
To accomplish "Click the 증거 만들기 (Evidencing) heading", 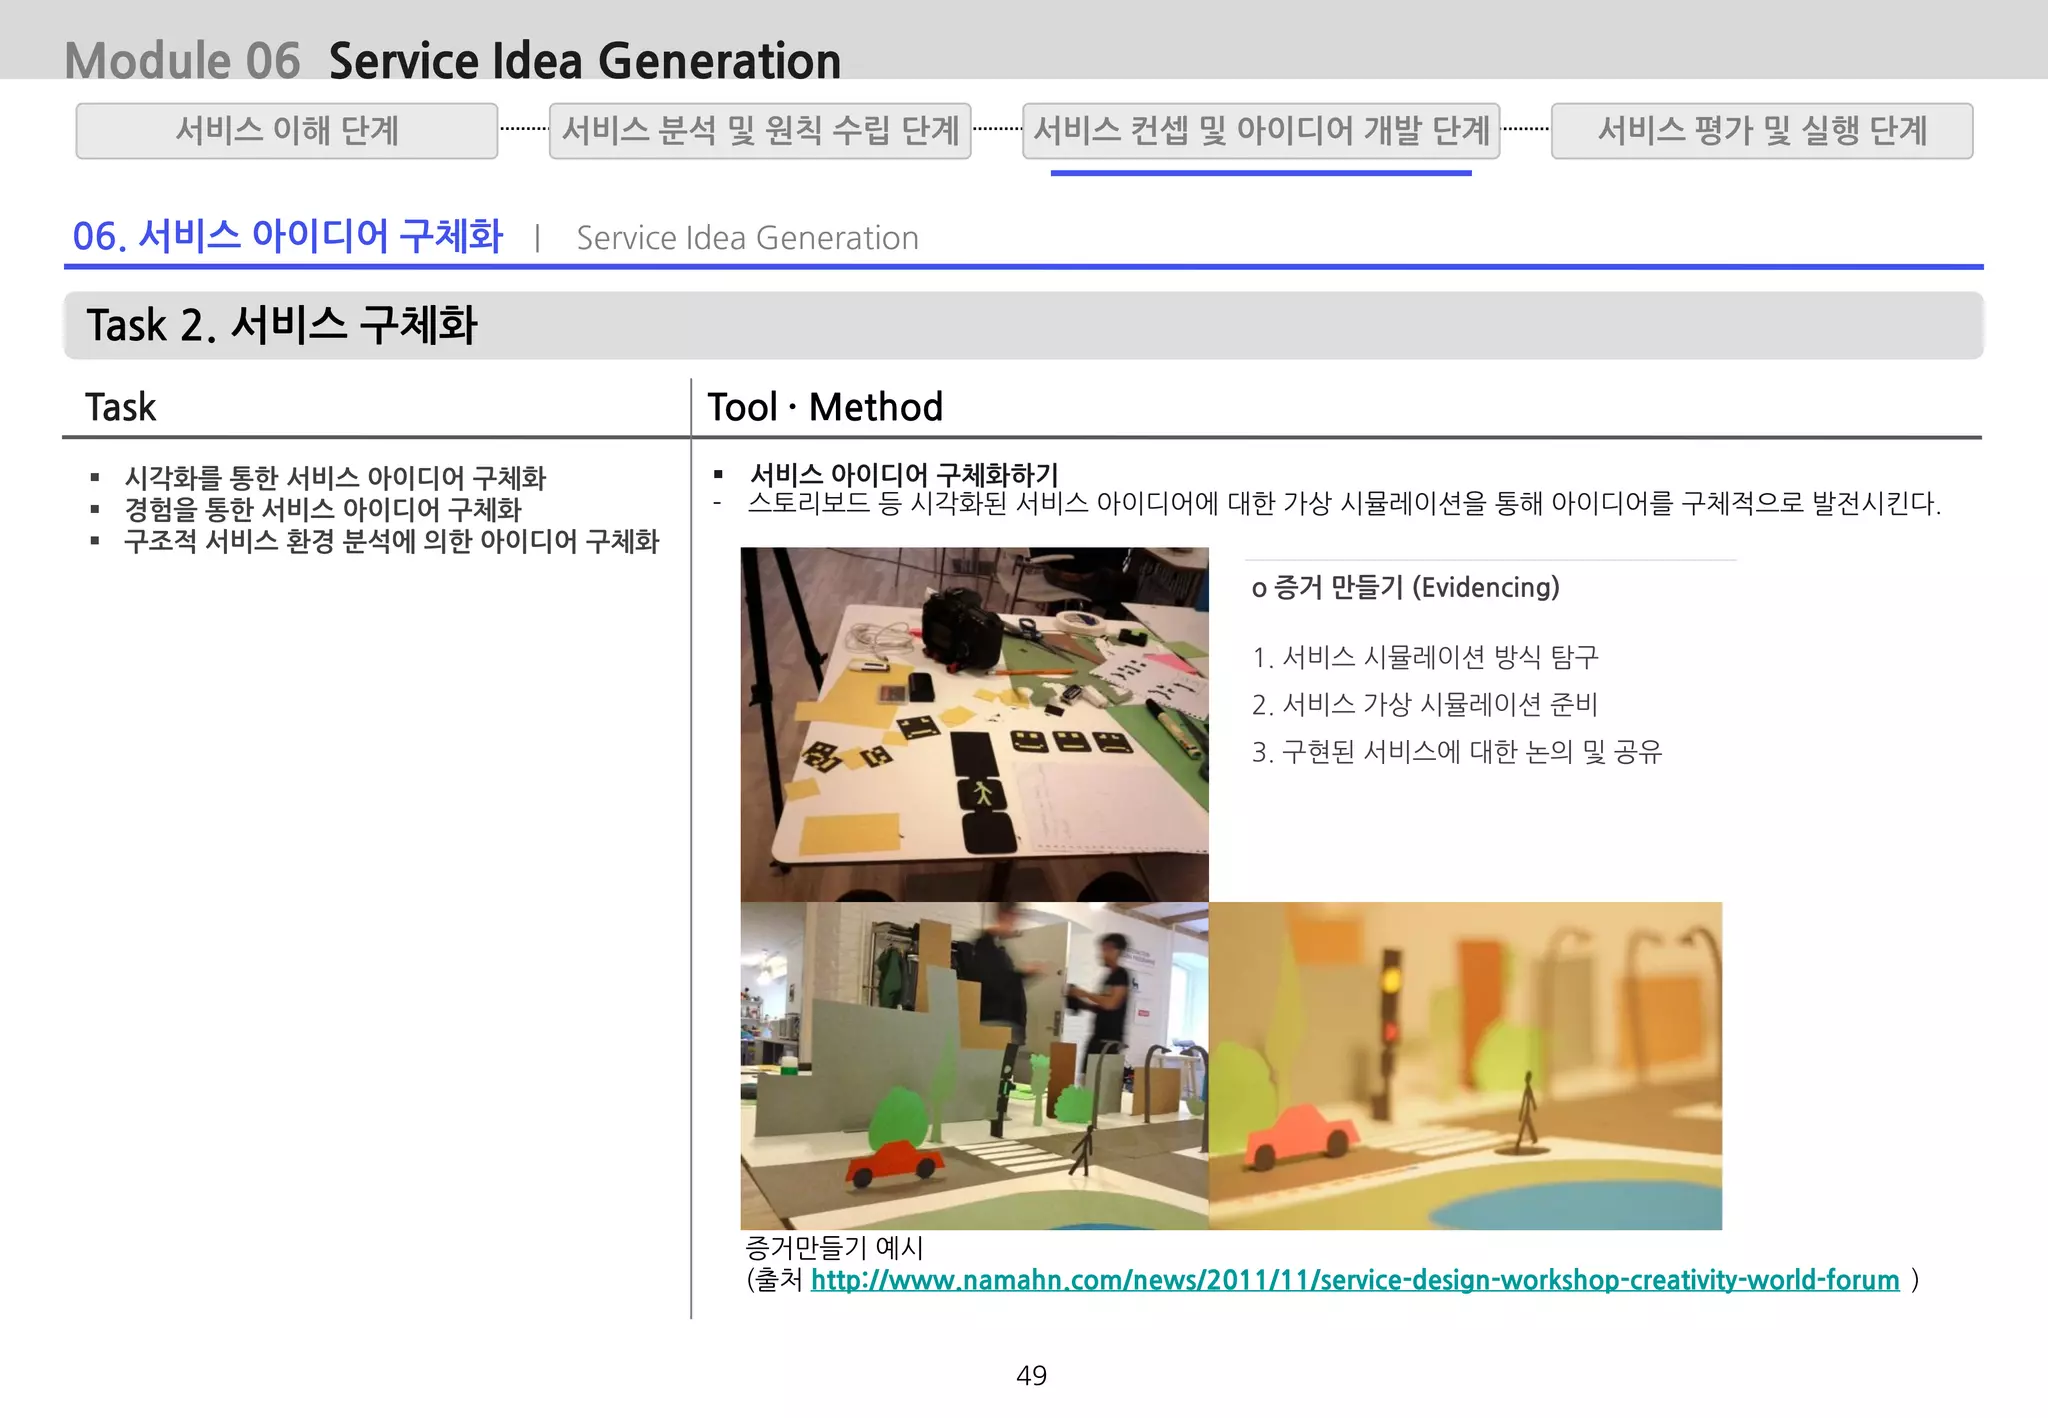I will [1406, 588].
